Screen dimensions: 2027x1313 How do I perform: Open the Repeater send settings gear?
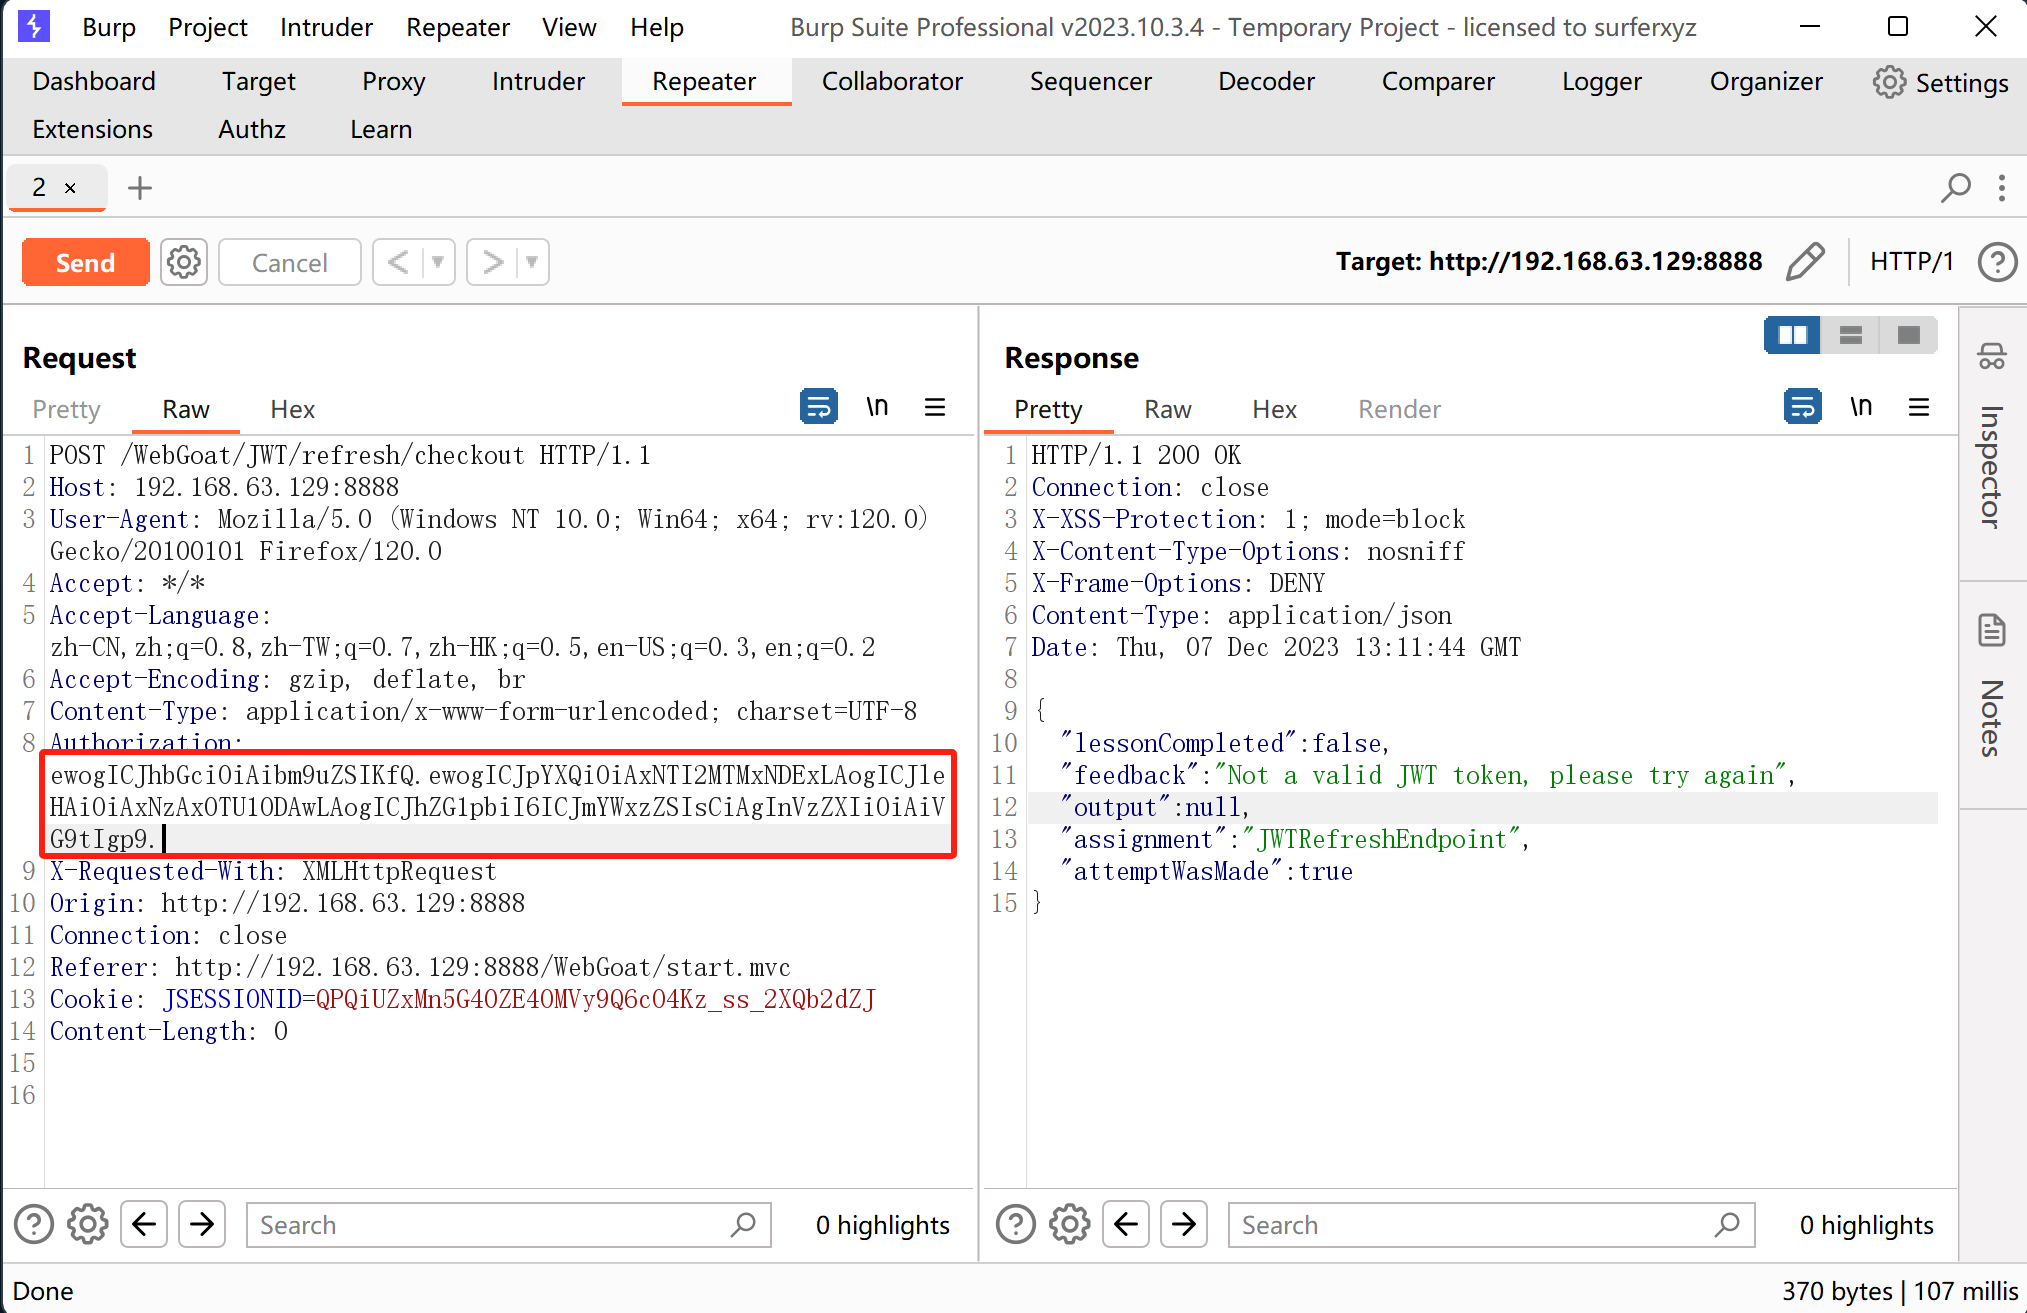[184, 263]
